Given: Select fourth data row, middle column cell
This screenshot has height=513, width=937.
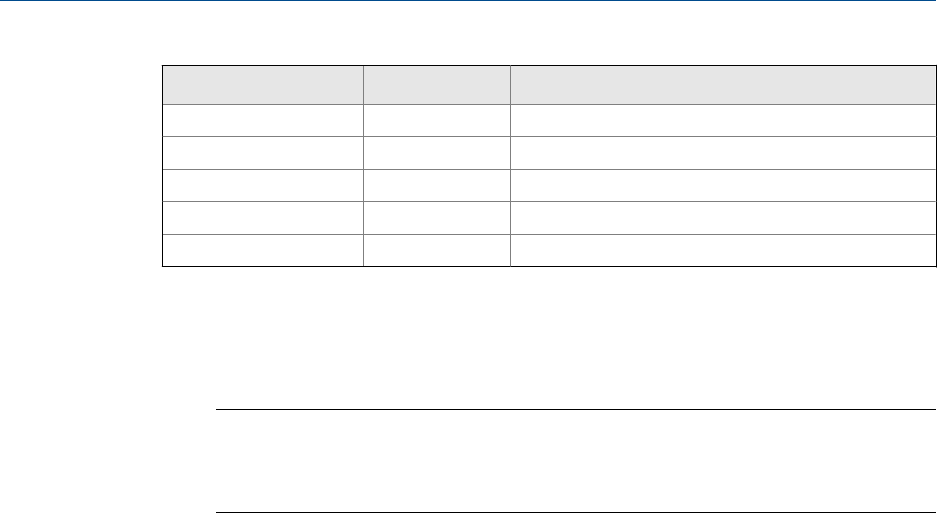Looking at the screenshot, I should point(436,218).
